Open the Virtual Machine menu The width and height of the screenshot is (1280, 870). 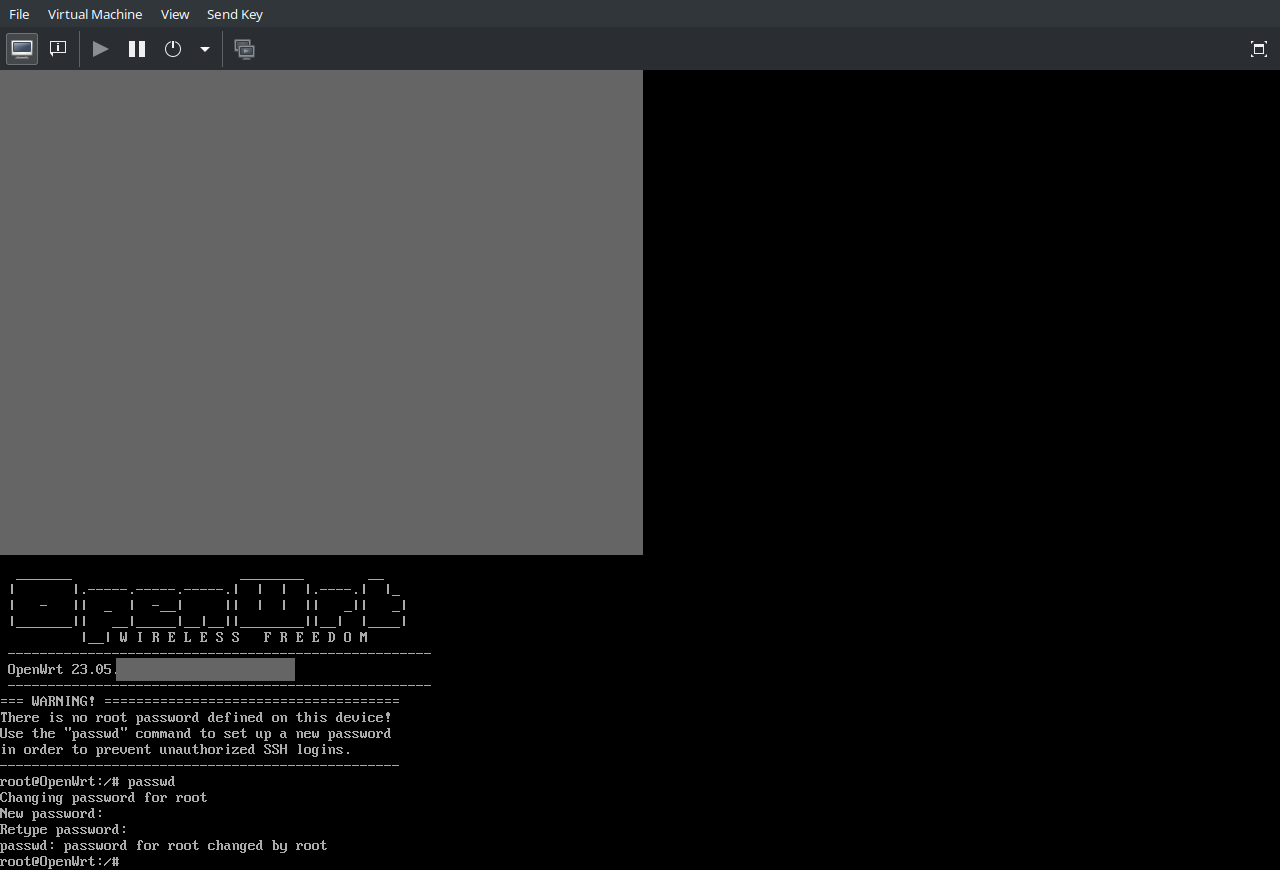(95, 14)
